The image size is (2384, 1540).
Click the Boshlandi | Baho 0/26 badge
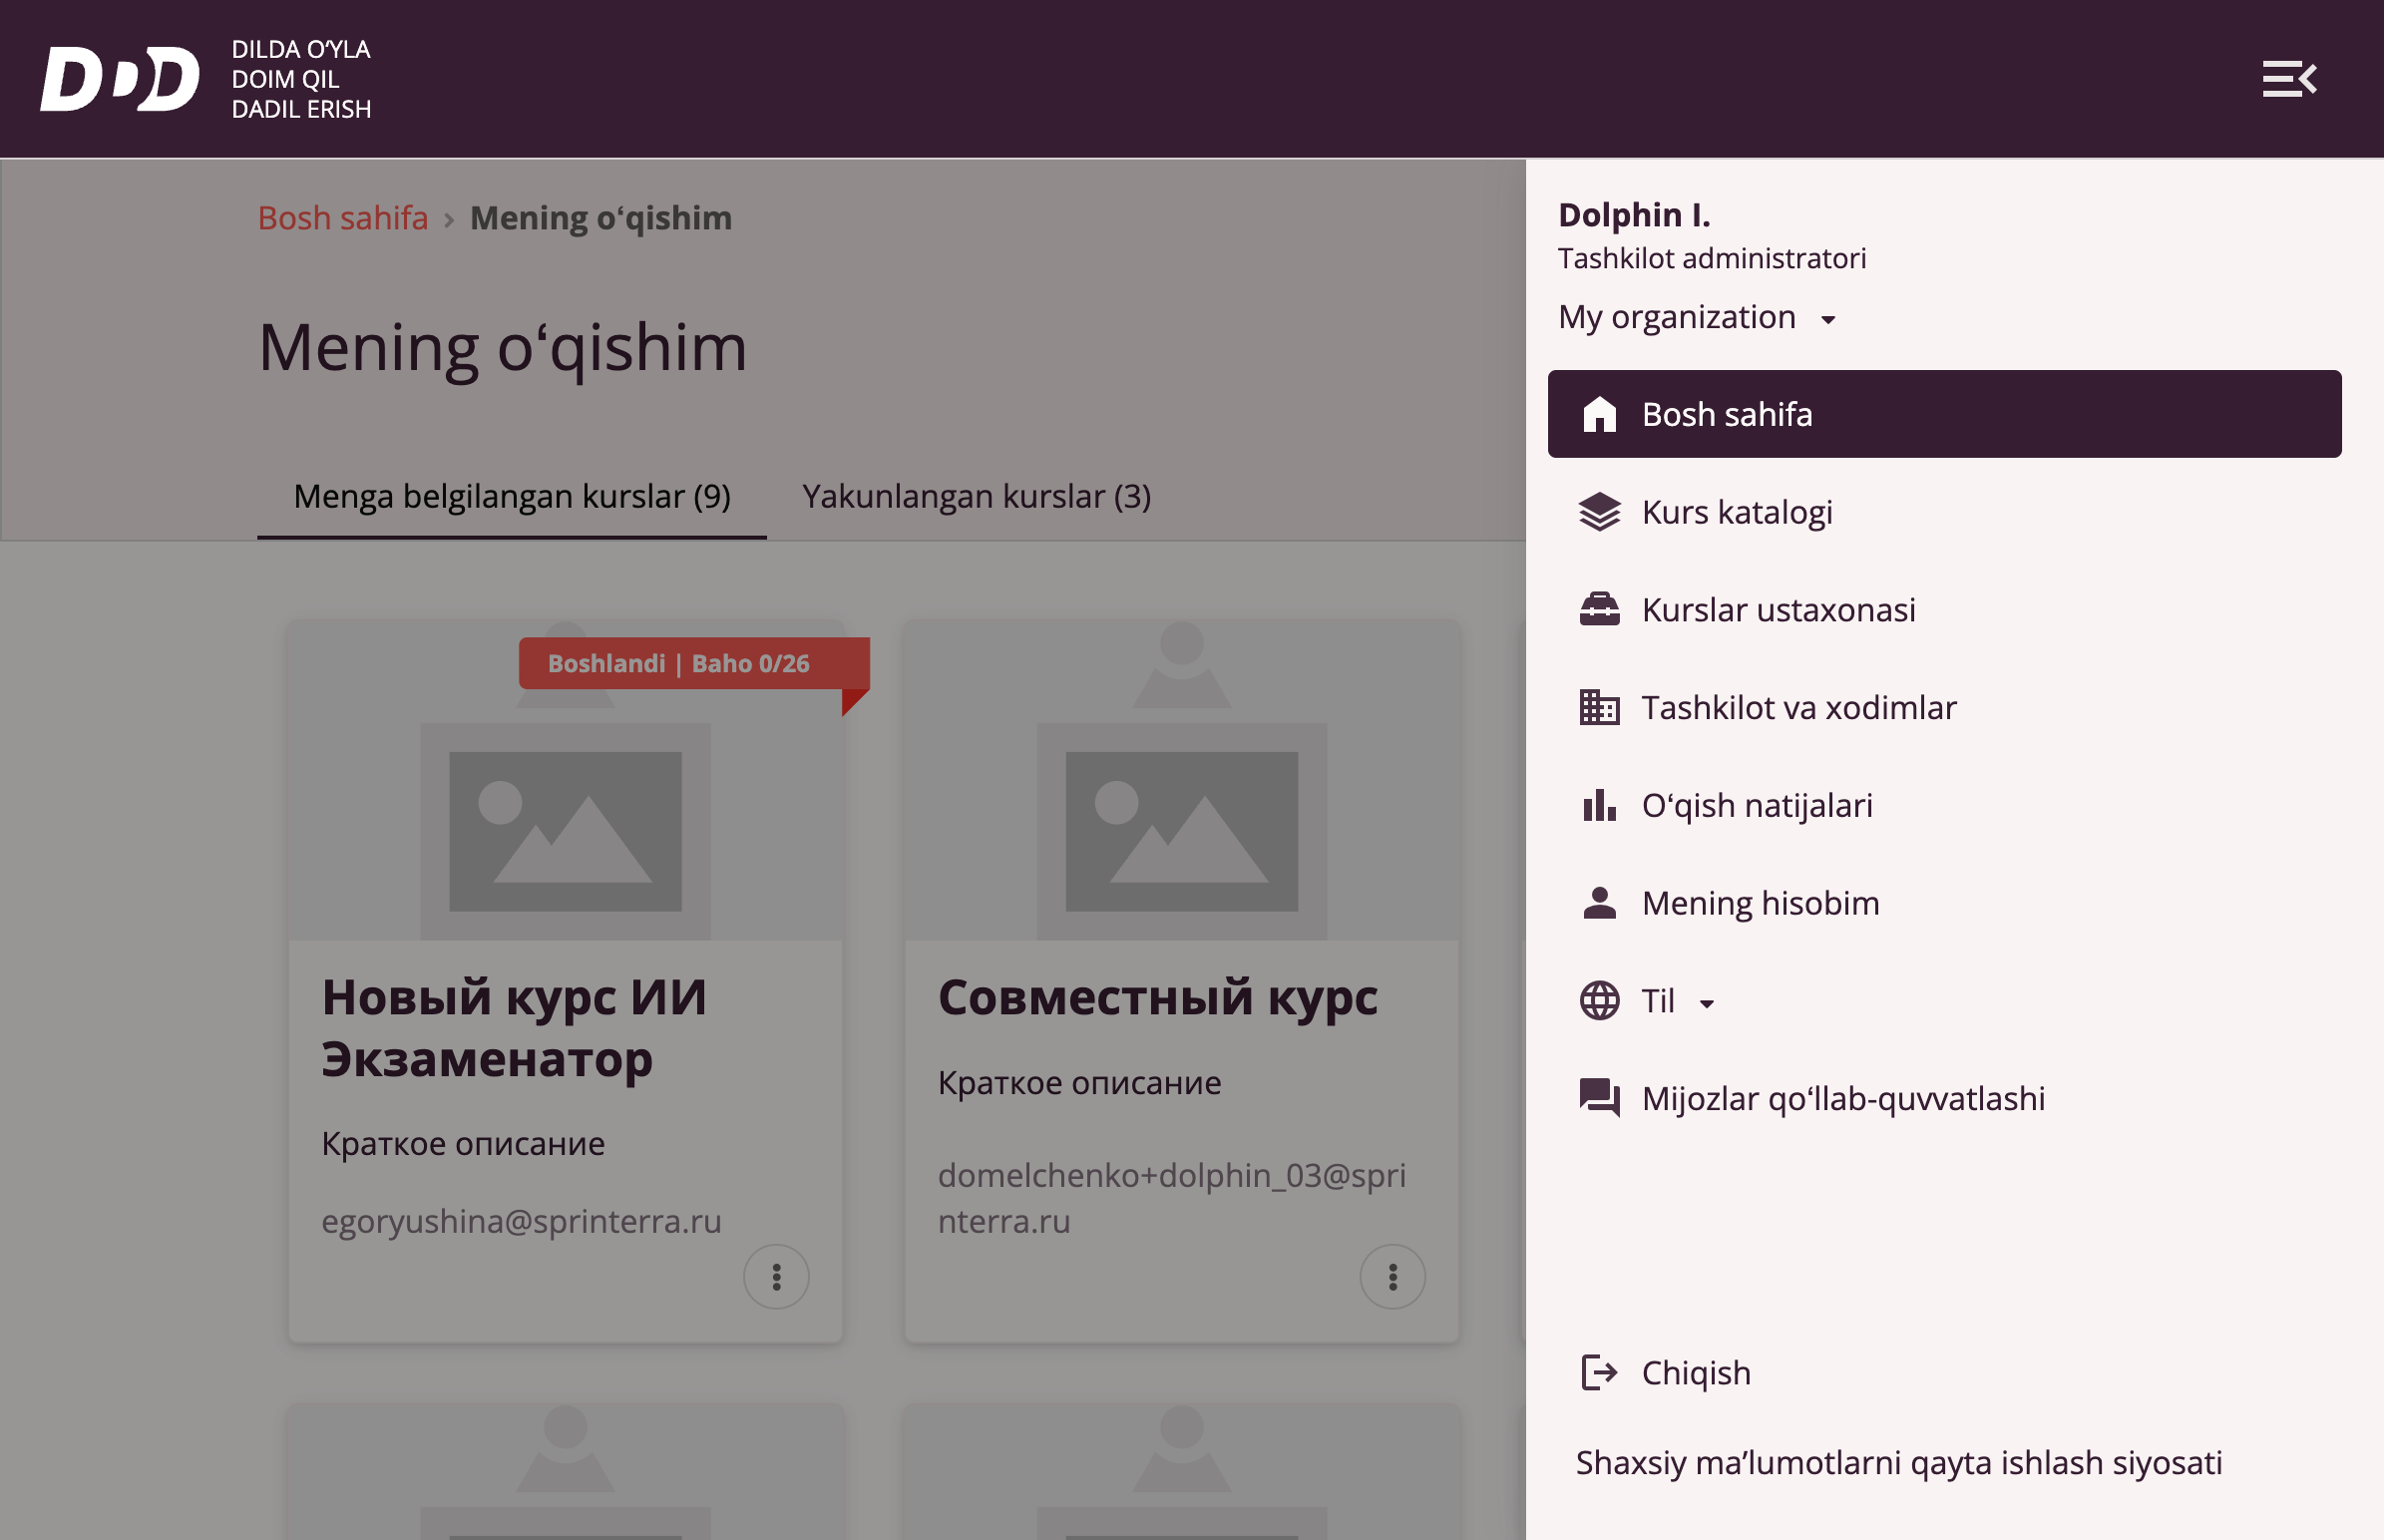pyautogui.click(x=693, y=664)
